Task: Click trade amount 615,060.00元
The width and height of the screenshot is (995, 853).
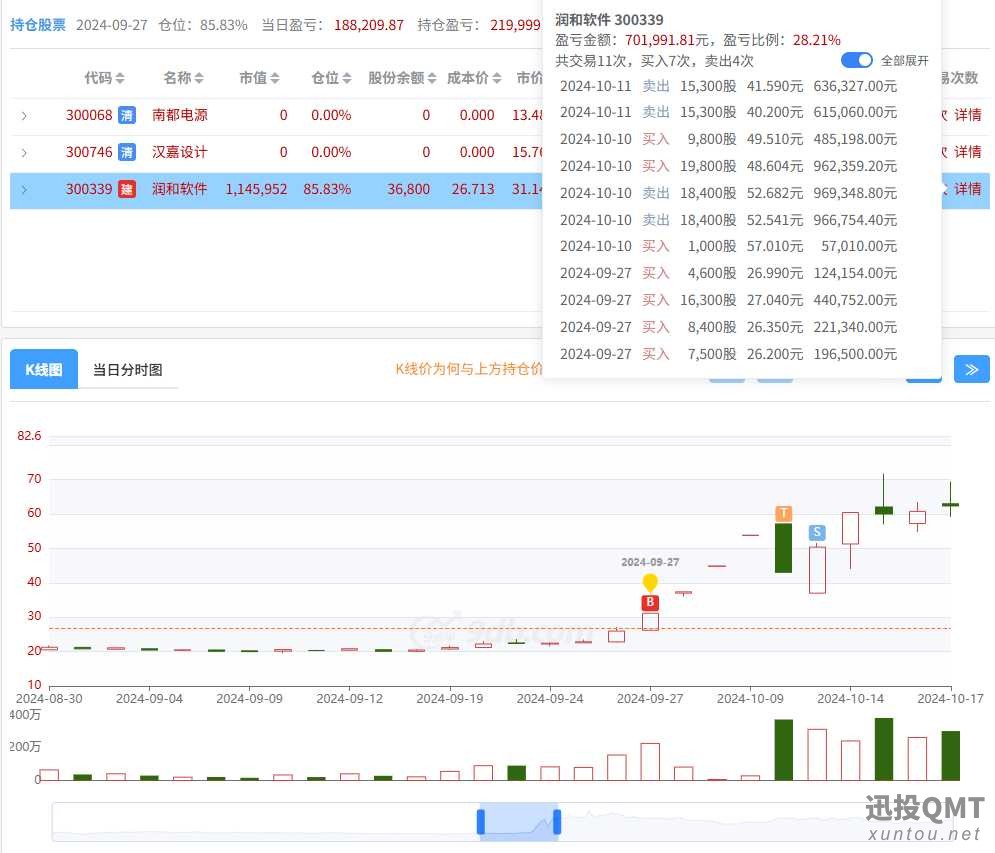Action: coord(855,112)
